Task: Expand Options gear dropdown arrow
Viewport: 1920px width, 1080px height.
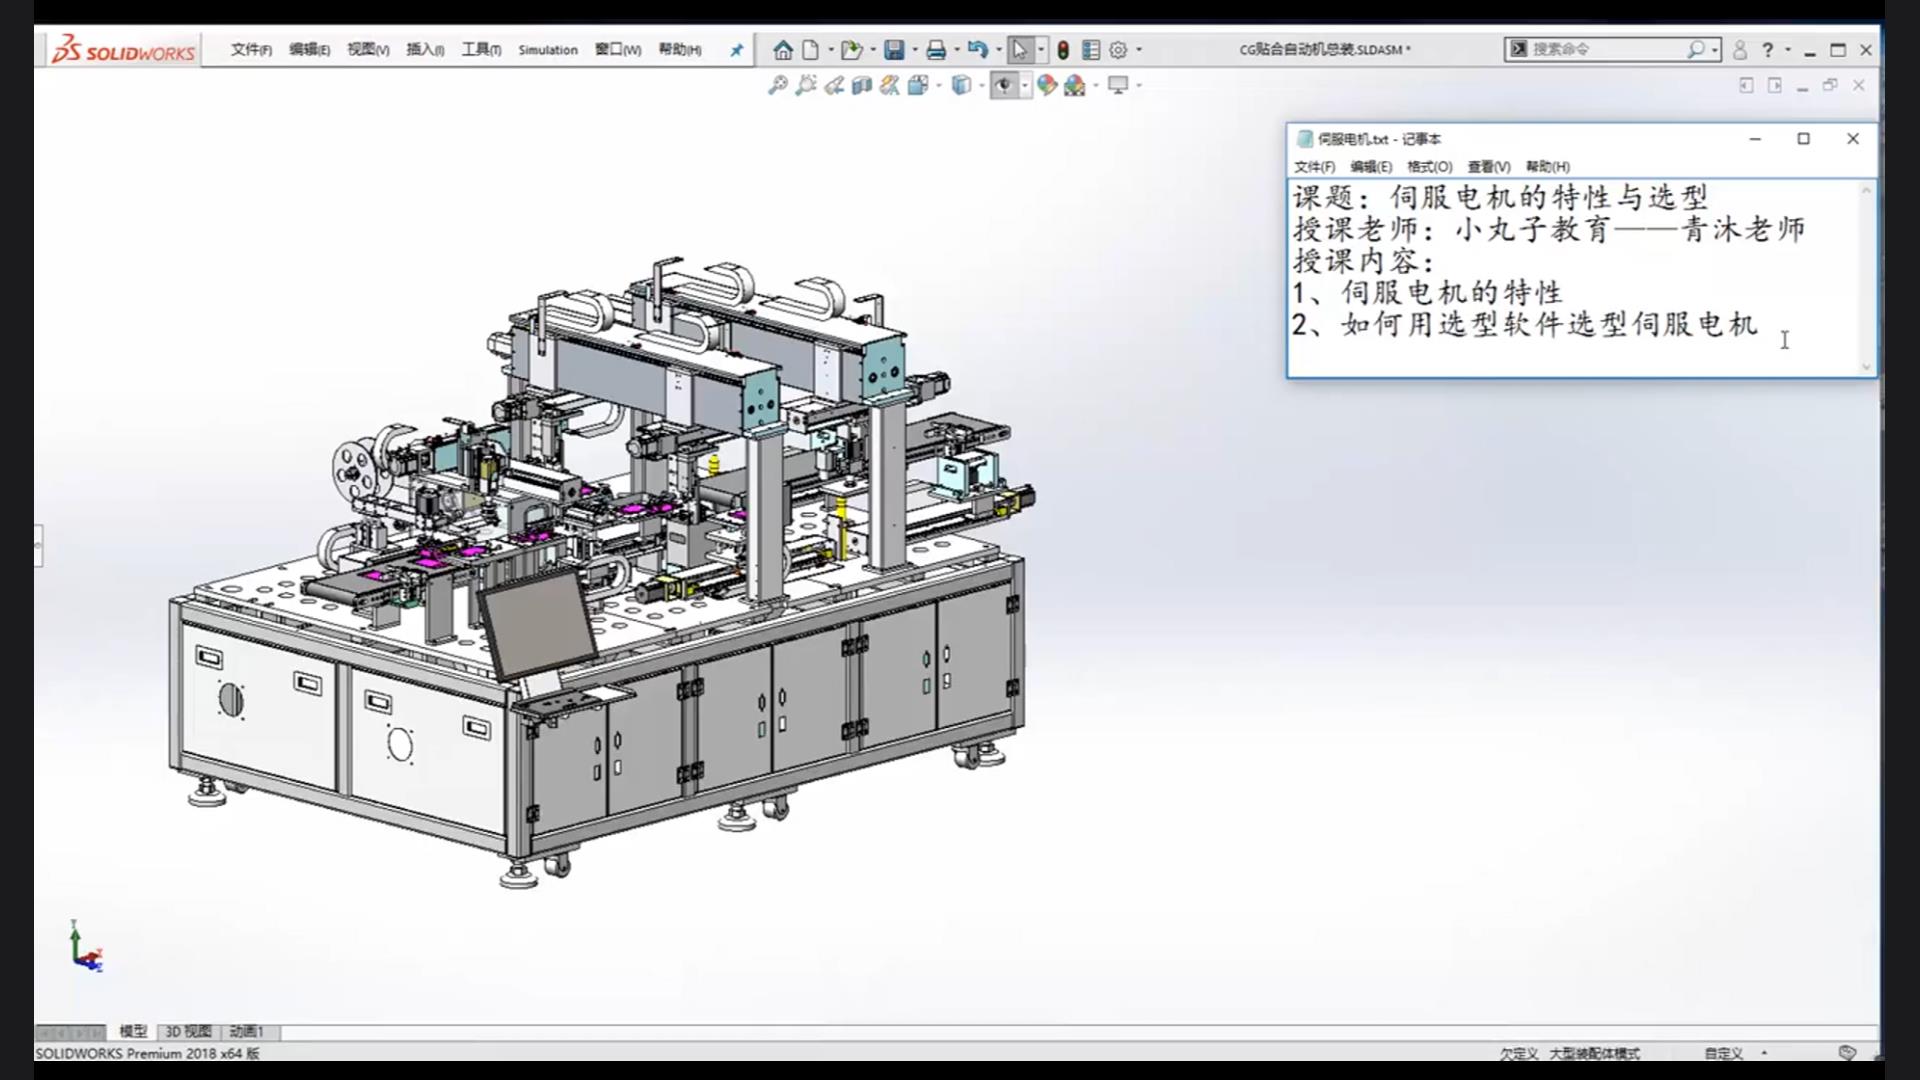Action: (1139, 50)
